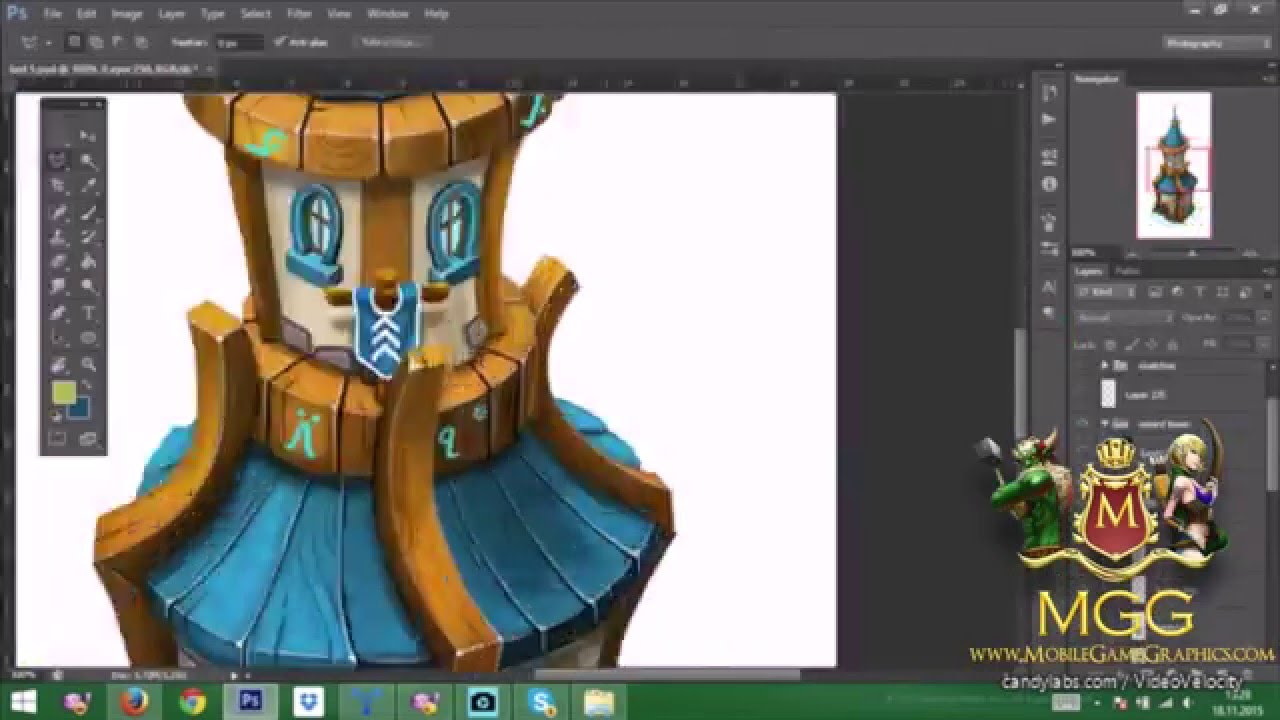Screen dimensions: 1280x720
Task: Open the Filter menu
Action: [x=299, y=14]
